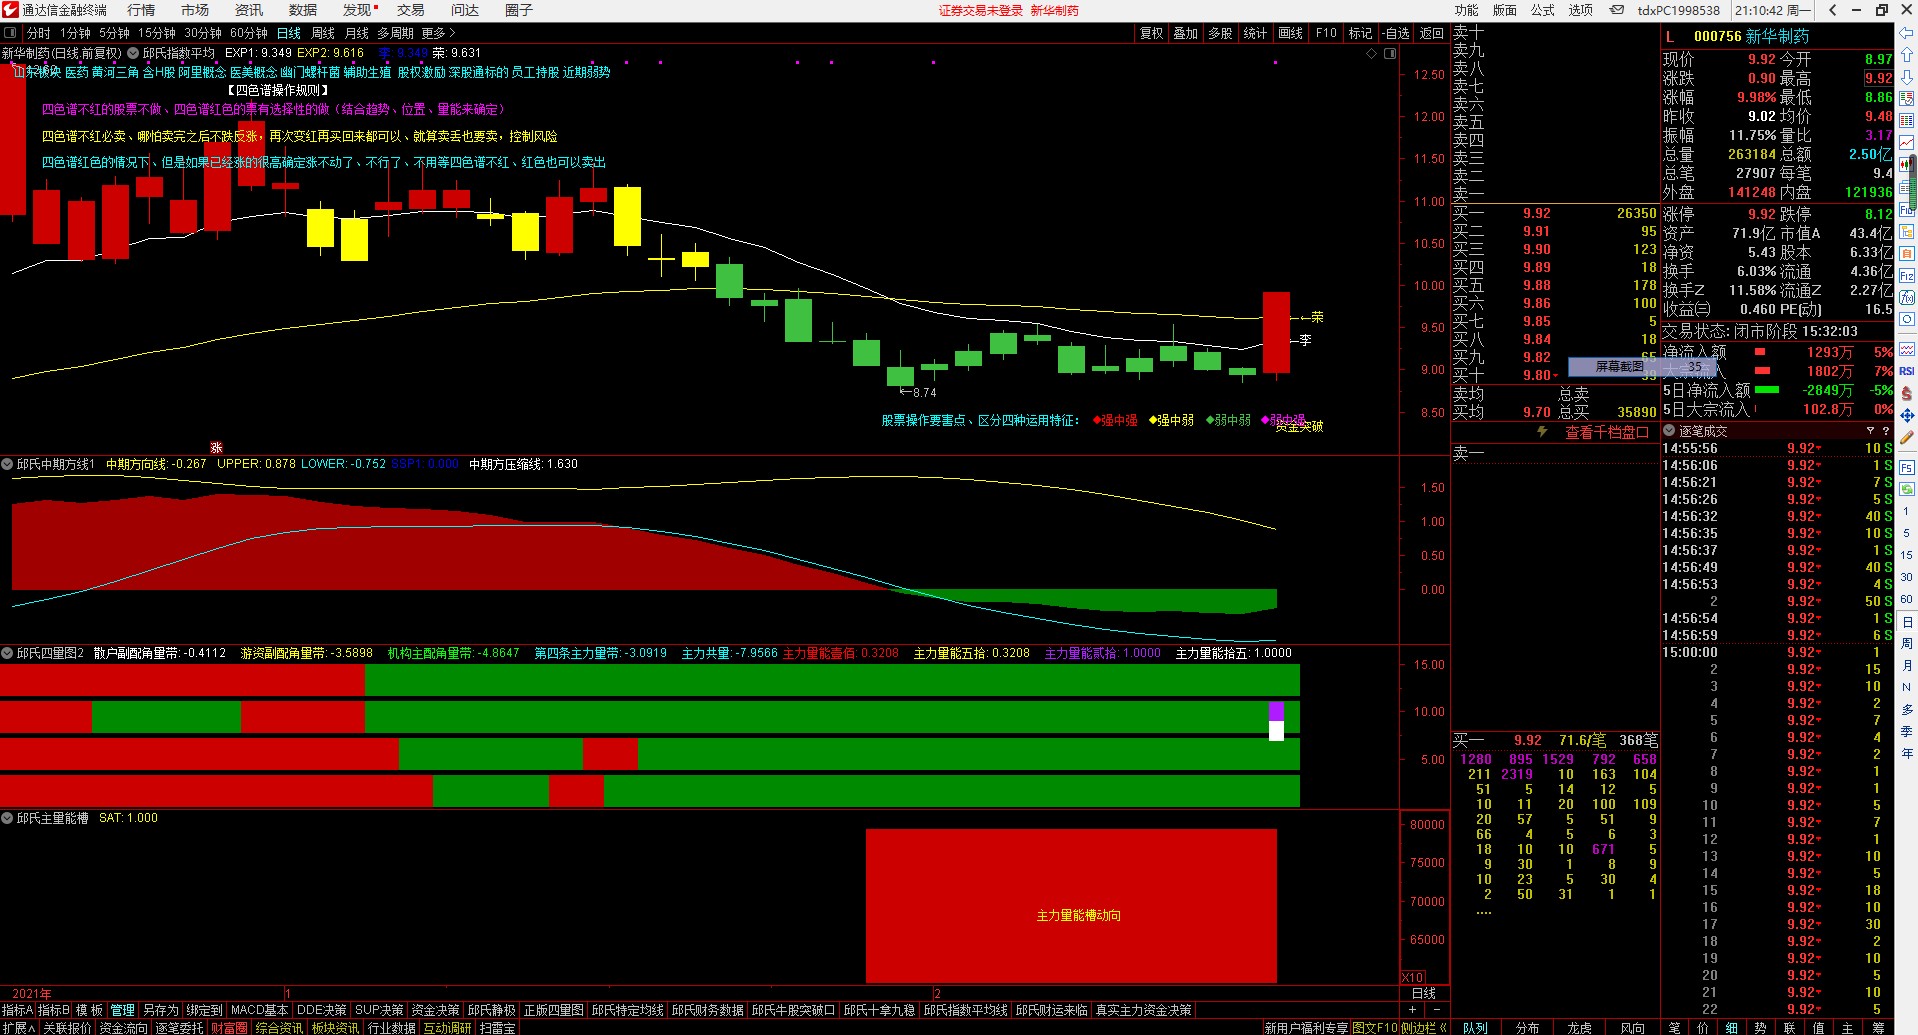Toggle the 侧边栏 sidebar collapse button

(x=1425, y=1027)
